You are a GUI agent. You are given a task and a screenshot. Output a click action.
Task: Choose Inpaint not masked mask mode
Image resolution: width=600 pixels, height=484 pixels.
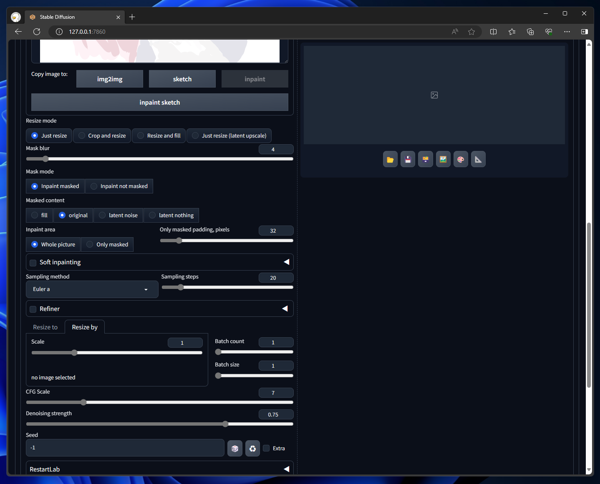pyautogui.click(x=119, y=186)
